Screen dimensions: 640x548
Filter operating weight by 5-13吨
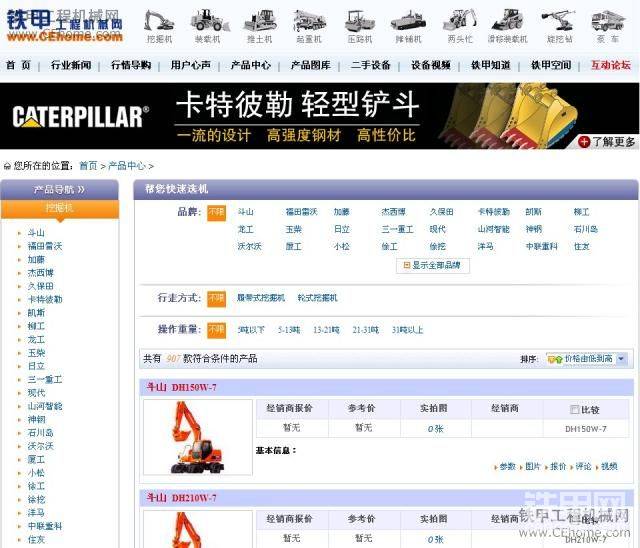pos(289,330)
